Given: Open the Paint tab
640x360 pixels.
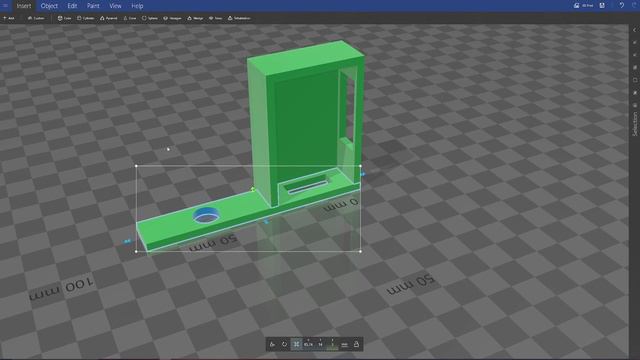Looking at the screenshot, I should tap(93, 6).
